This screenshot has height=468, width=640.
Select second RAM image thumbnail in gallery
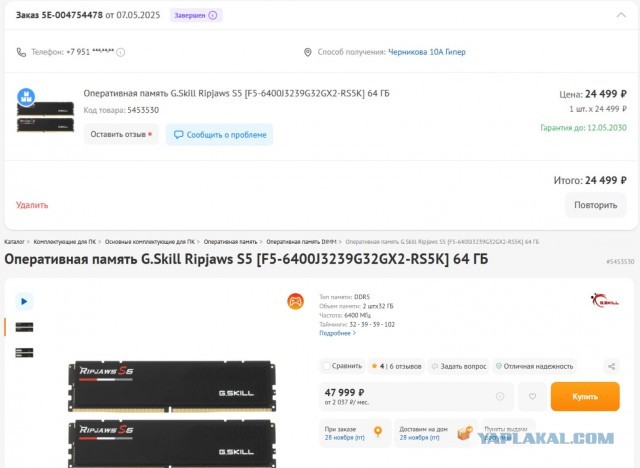point(24,353)
